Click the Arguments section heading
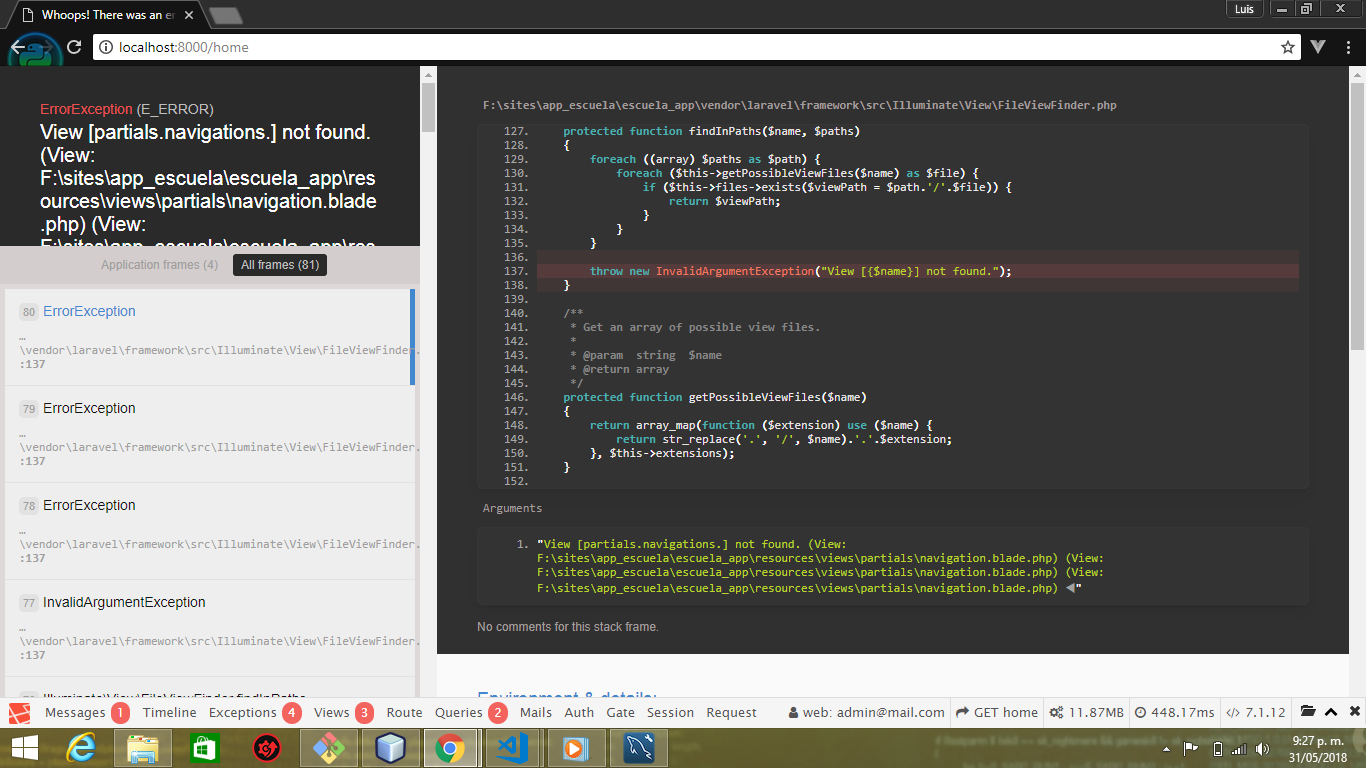Screen dimensions: 1366x768 [x=512, y=508]
